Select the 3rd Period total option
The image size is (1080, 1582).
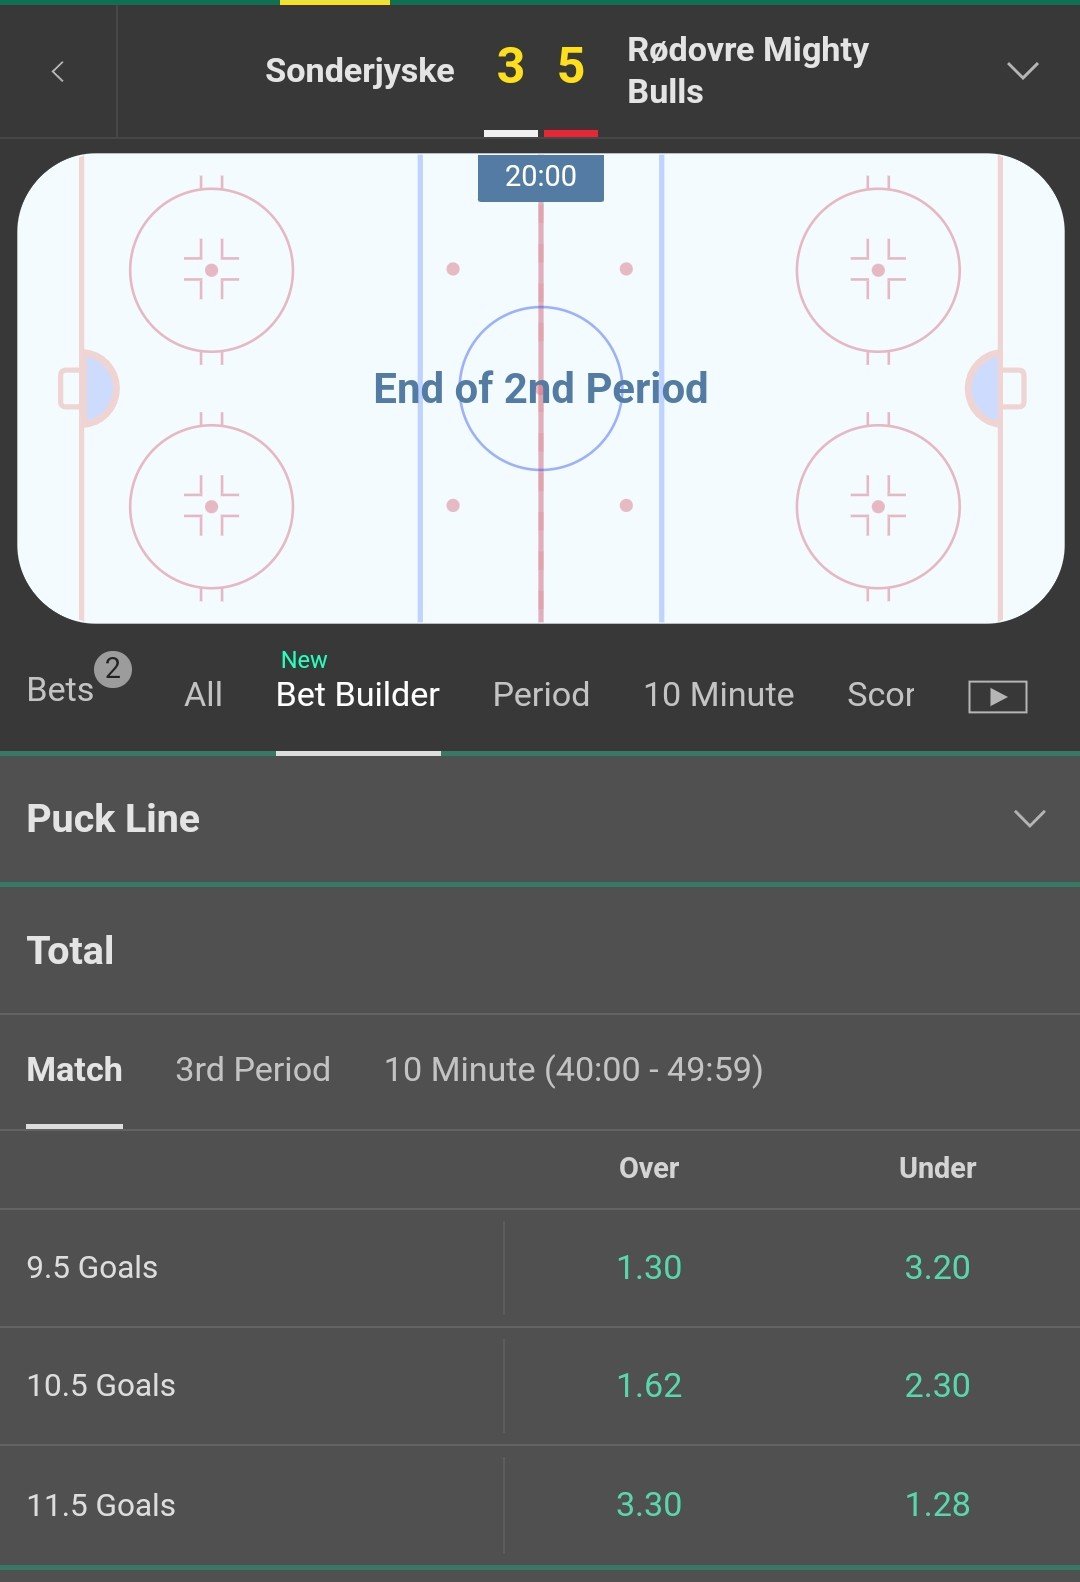(253, 1070)
